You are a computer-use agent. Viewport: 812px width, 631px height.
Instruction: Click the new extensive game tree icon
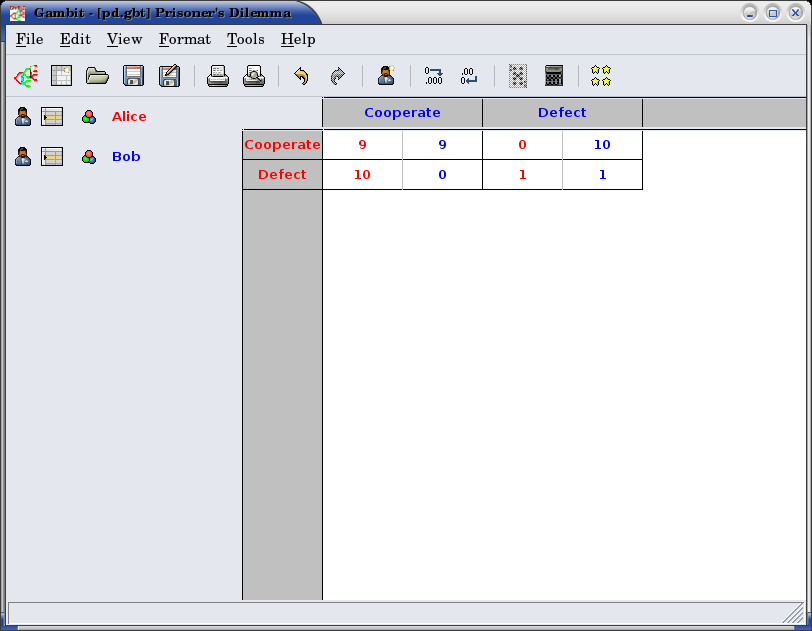click(25, 76)
